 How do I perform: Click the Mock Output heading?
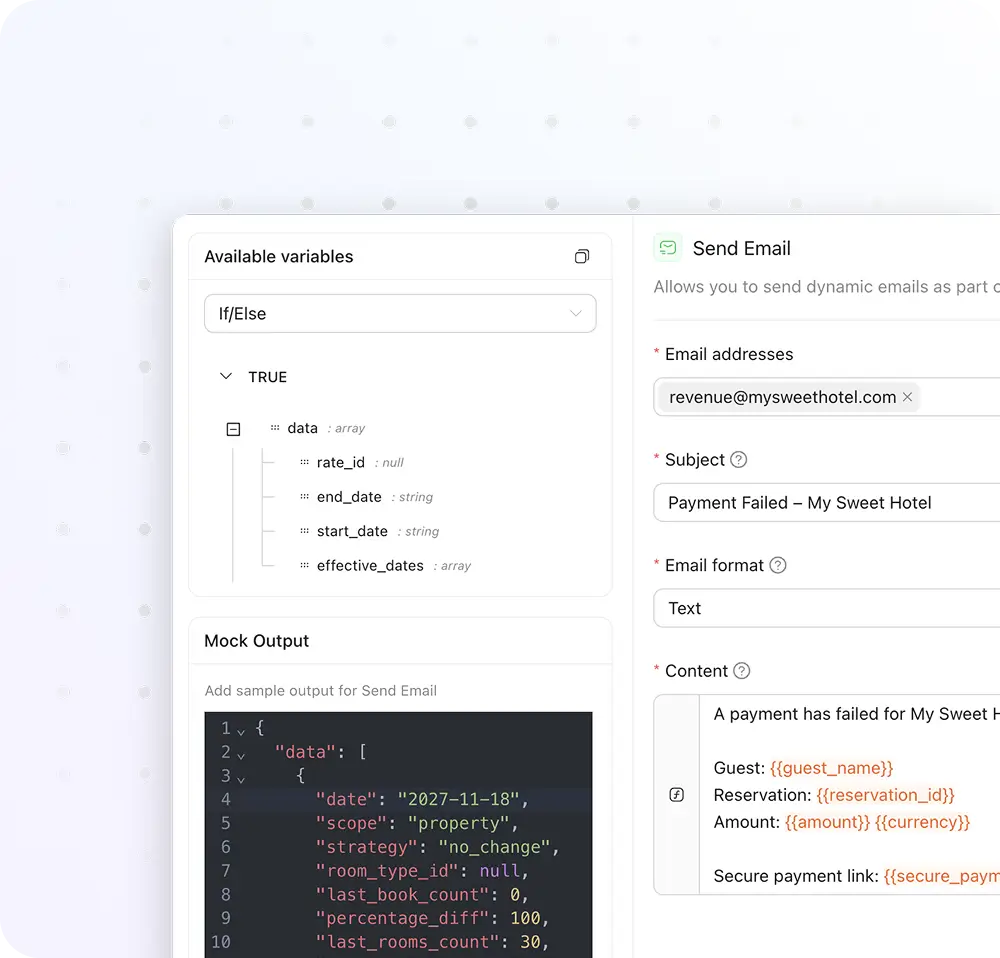256,640
